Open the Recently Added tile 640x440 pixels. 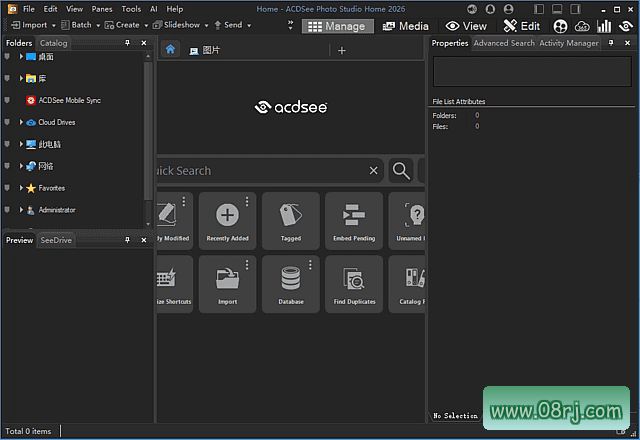click(x=227, y=220)
